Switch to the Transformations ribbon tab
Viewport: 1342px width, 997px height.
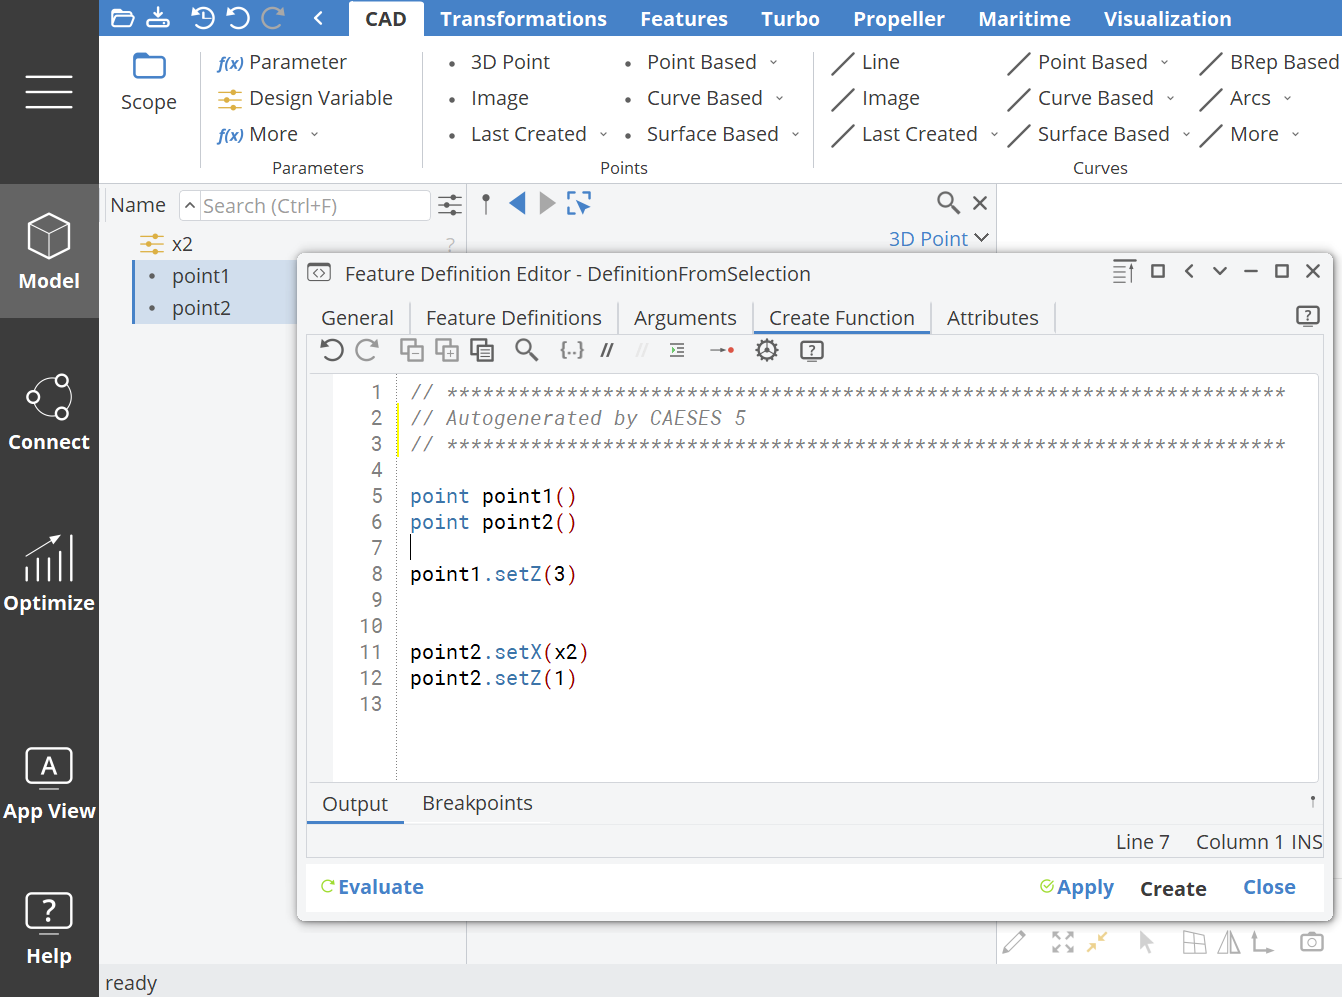click(523, 19)
